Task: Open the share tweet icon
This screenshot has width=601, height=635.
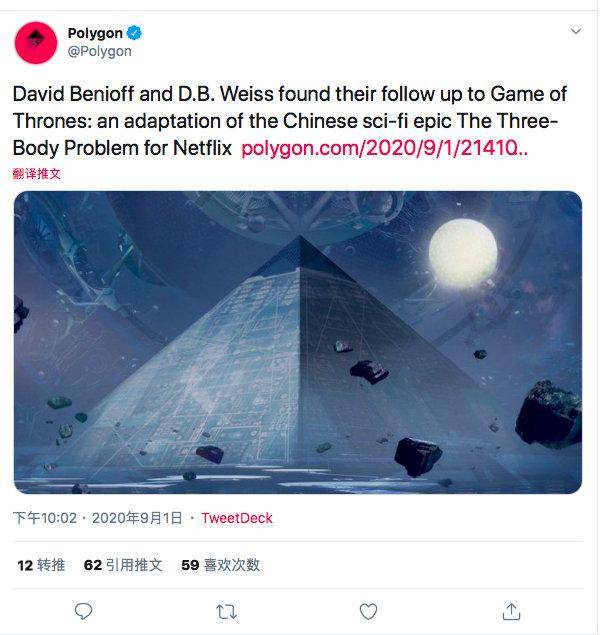Action: 511,611
